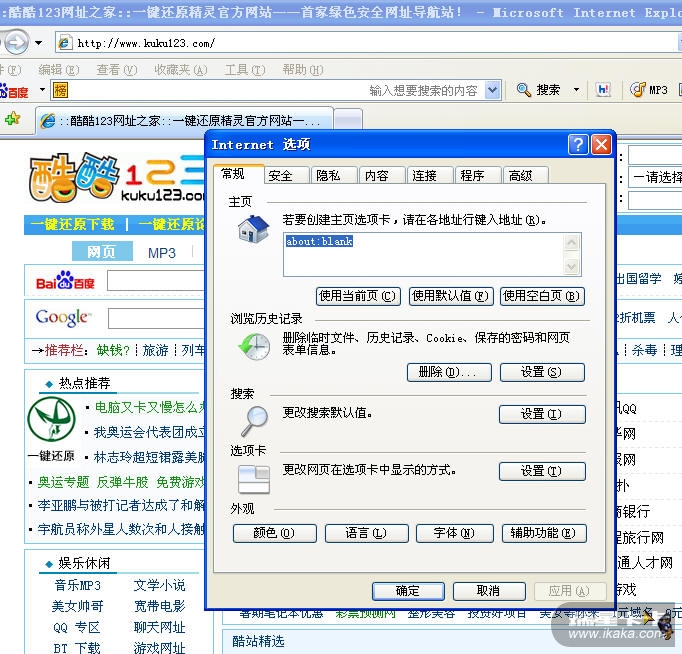The width and height of the screenshot is (682, 654).
Task: Switch to the 高级 tab
Action: (x=526, y=175)
